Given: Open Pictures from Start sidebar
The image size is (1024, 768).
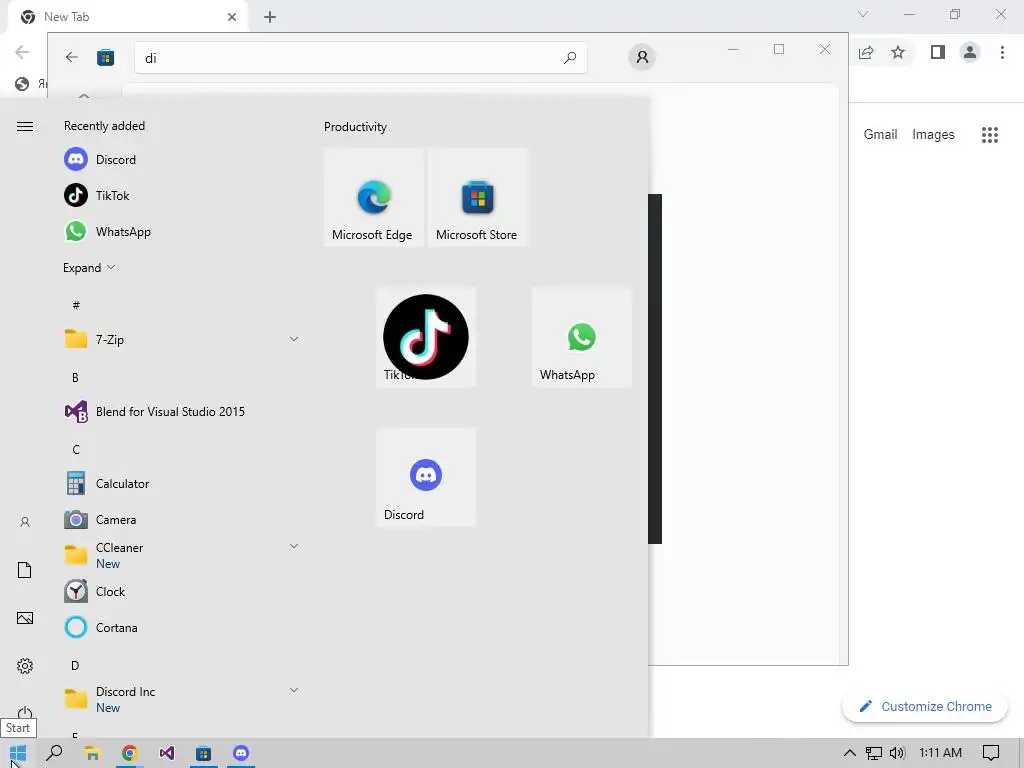Looking at the screenshot, I should click(25, 618).
